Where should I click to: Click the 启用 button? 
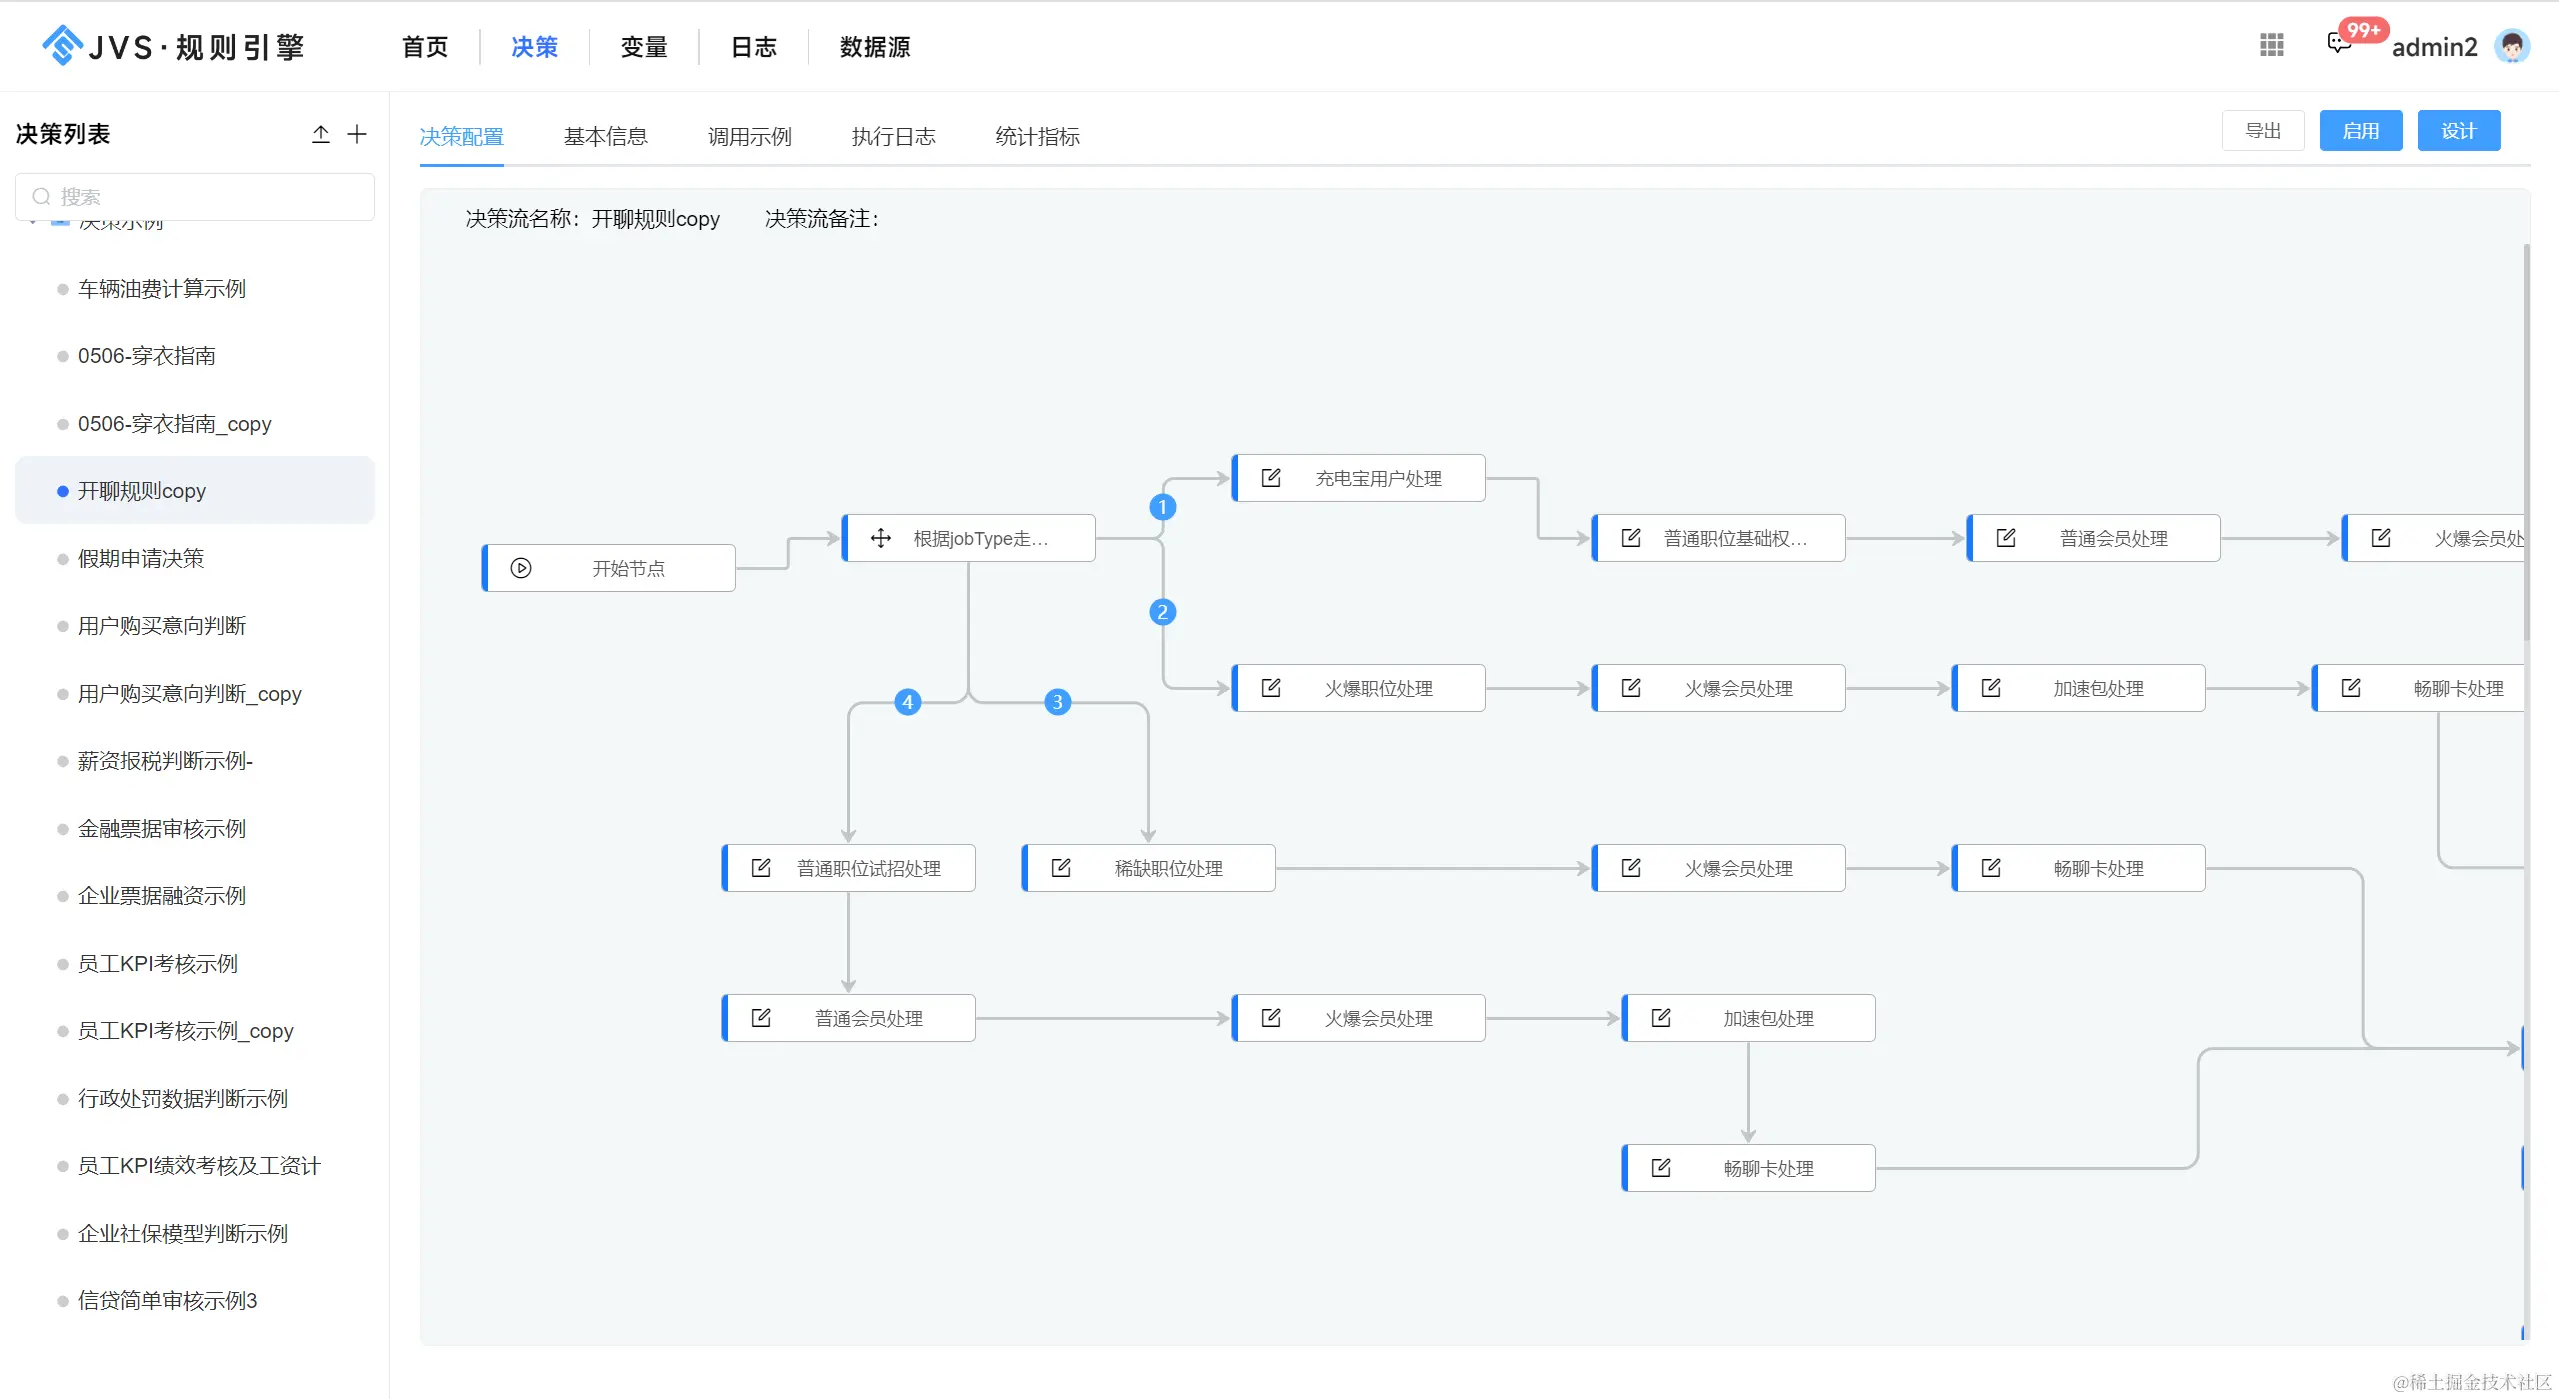[x=2360, y=131]
